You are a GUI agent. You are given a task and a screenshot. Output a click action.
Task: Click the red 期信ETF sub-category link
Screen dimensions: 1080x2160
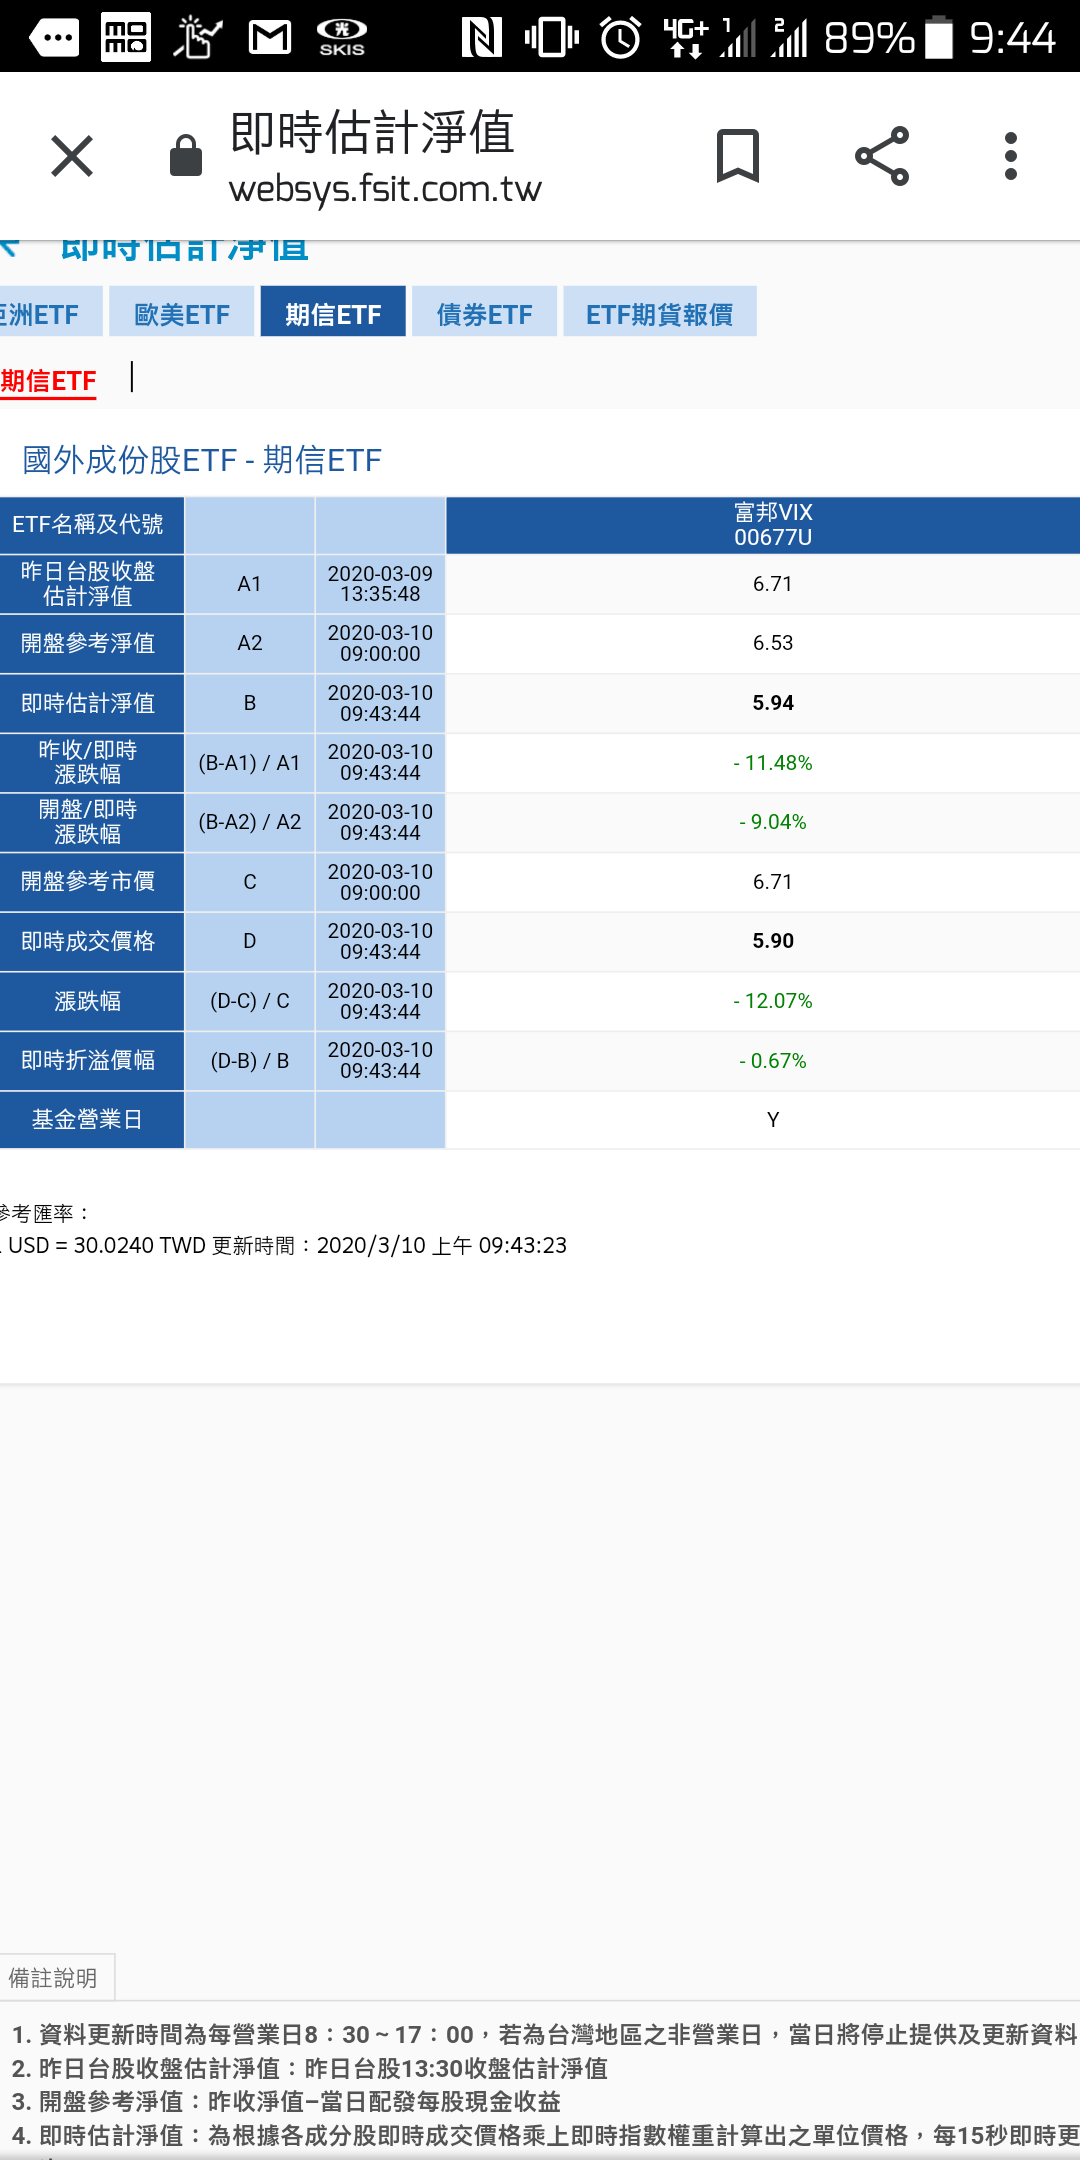click(x=48, y=381)
